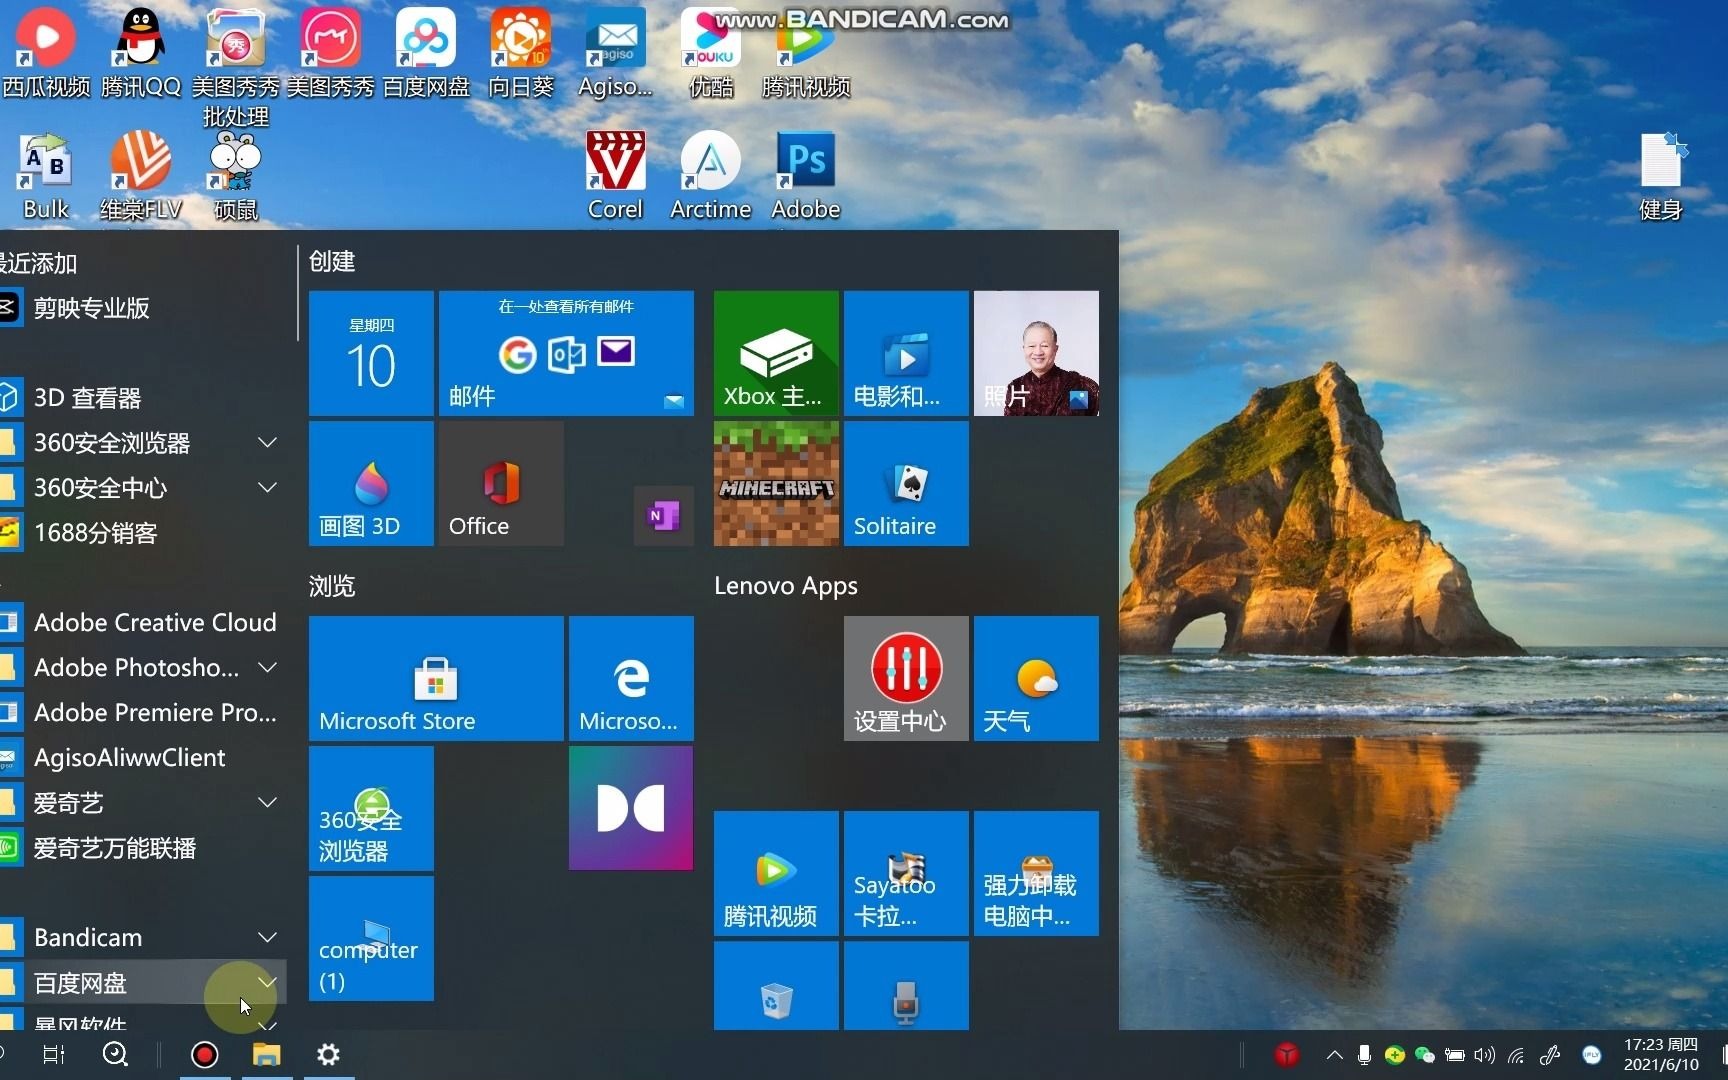The height and width of the screenshot is (1080, 1728).
Task: Open File Explorer from the taskbar
Action: pos(266,1055)
